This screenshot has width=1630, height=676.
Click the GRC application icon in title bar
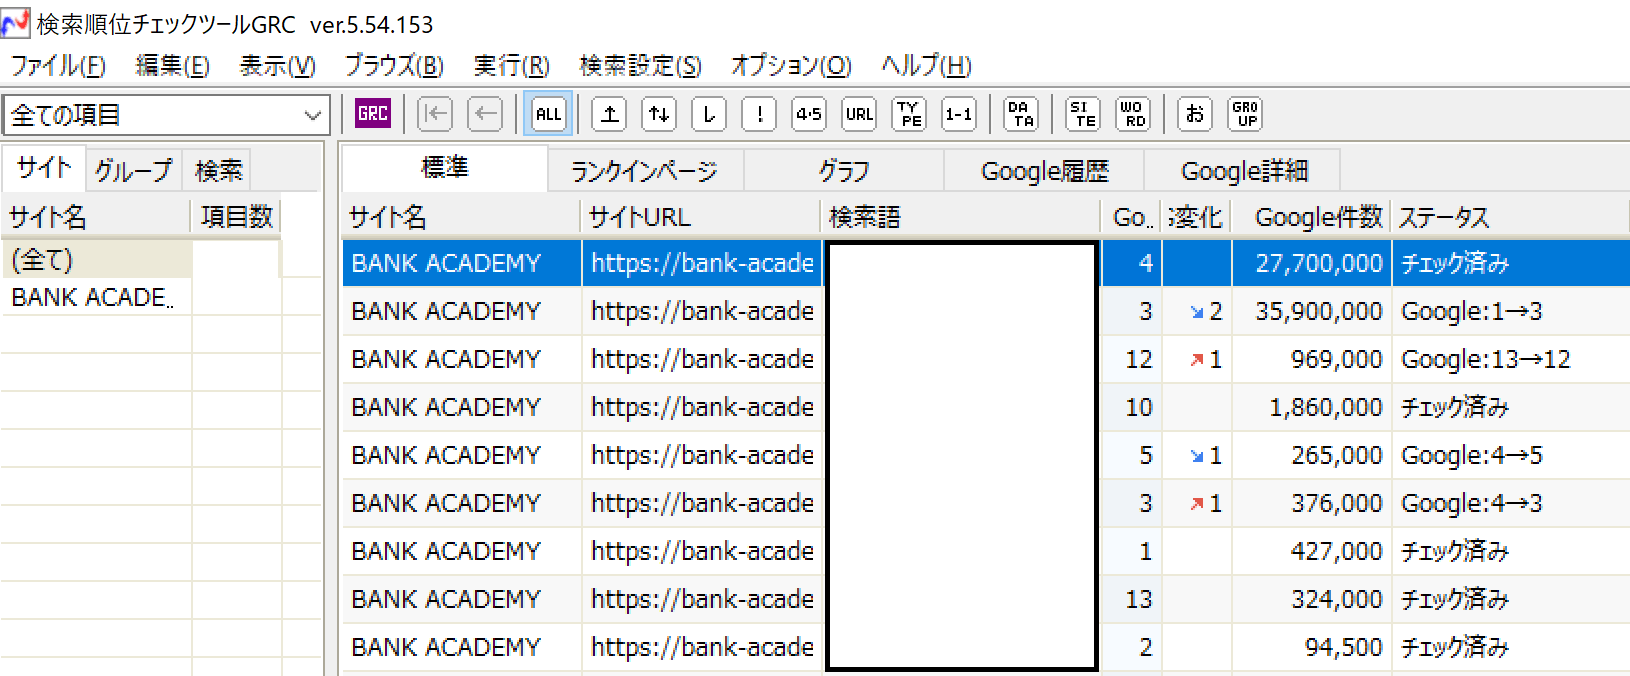[x=15, y=23]
